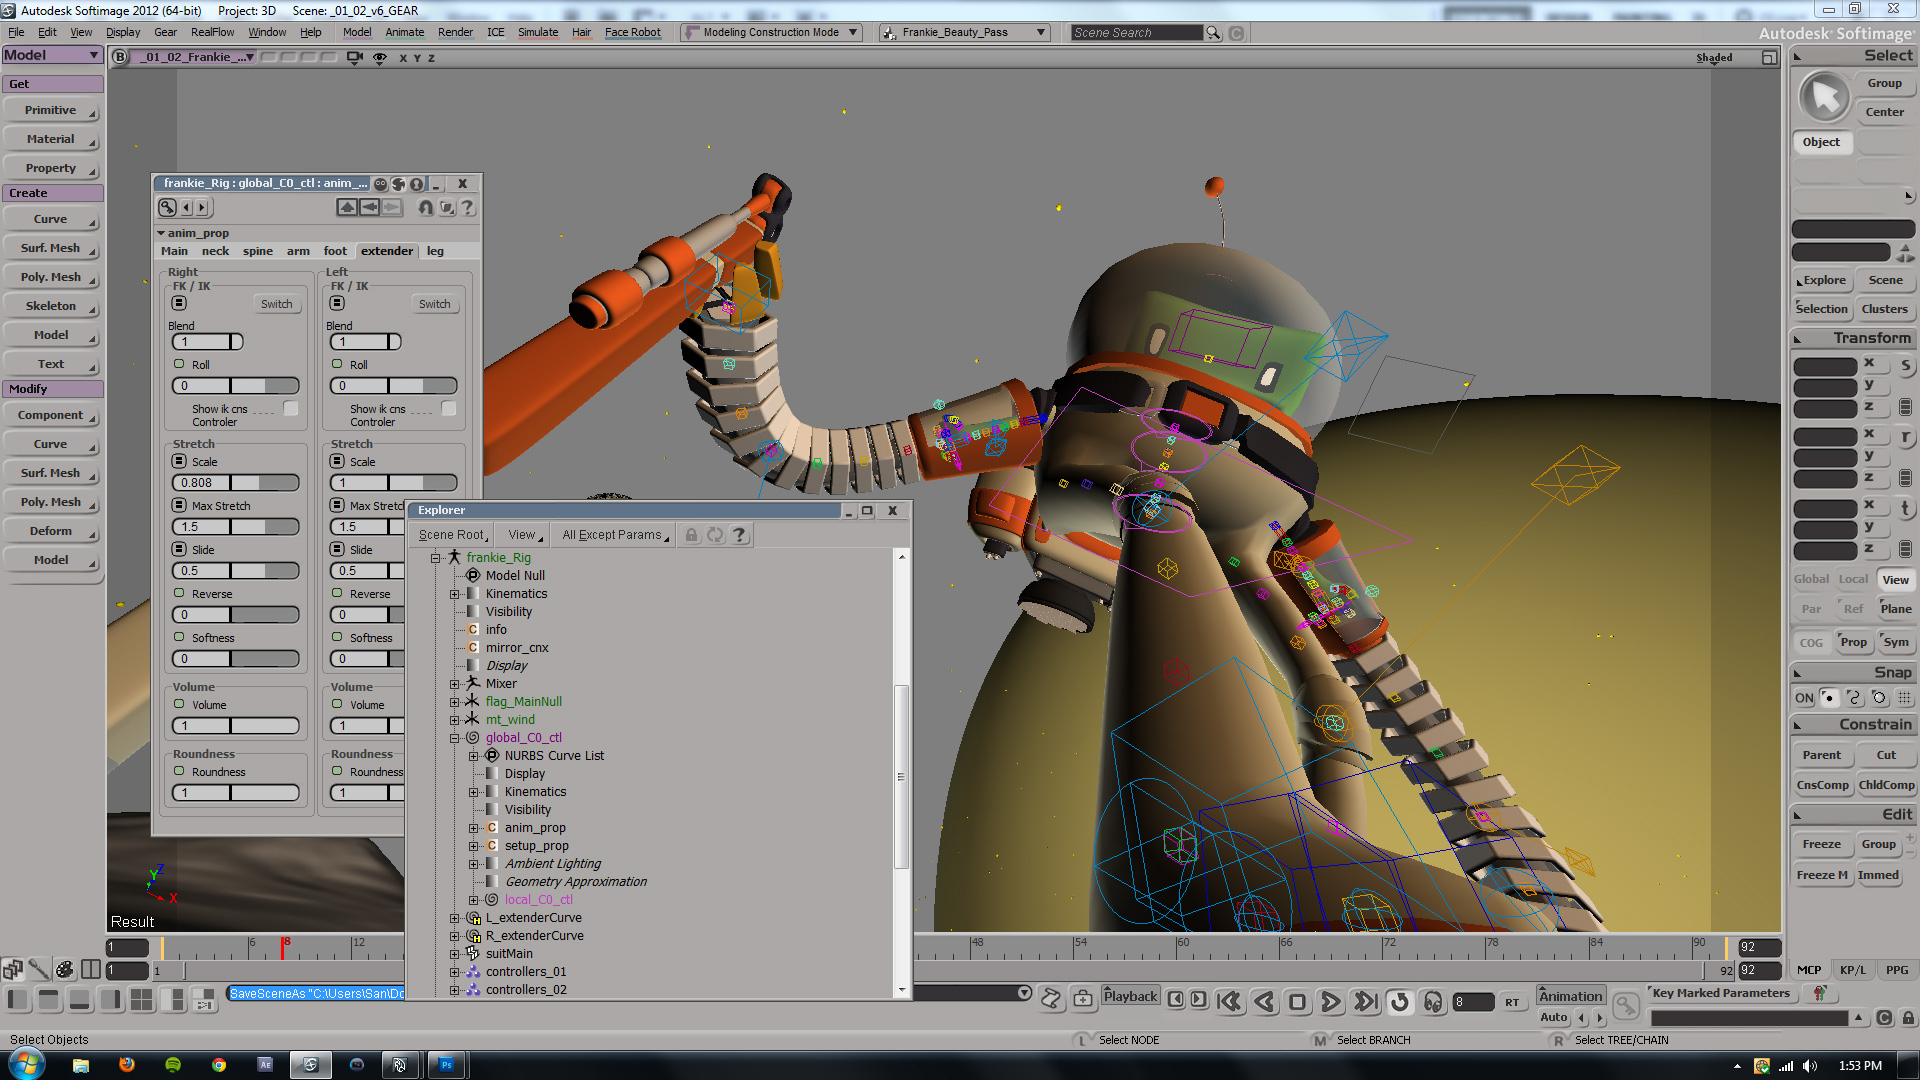
Task: Expand L_extenderCurve tree node
Action: [x=455, y=918]
